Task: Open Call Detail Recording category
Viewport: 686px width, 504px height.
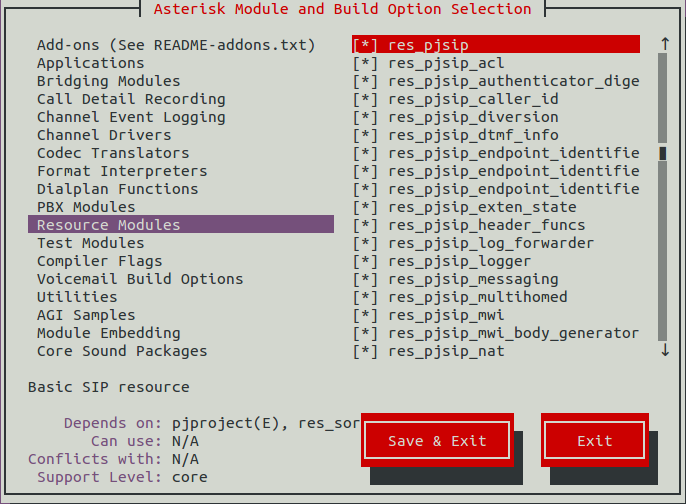Action: coord(131,99)
